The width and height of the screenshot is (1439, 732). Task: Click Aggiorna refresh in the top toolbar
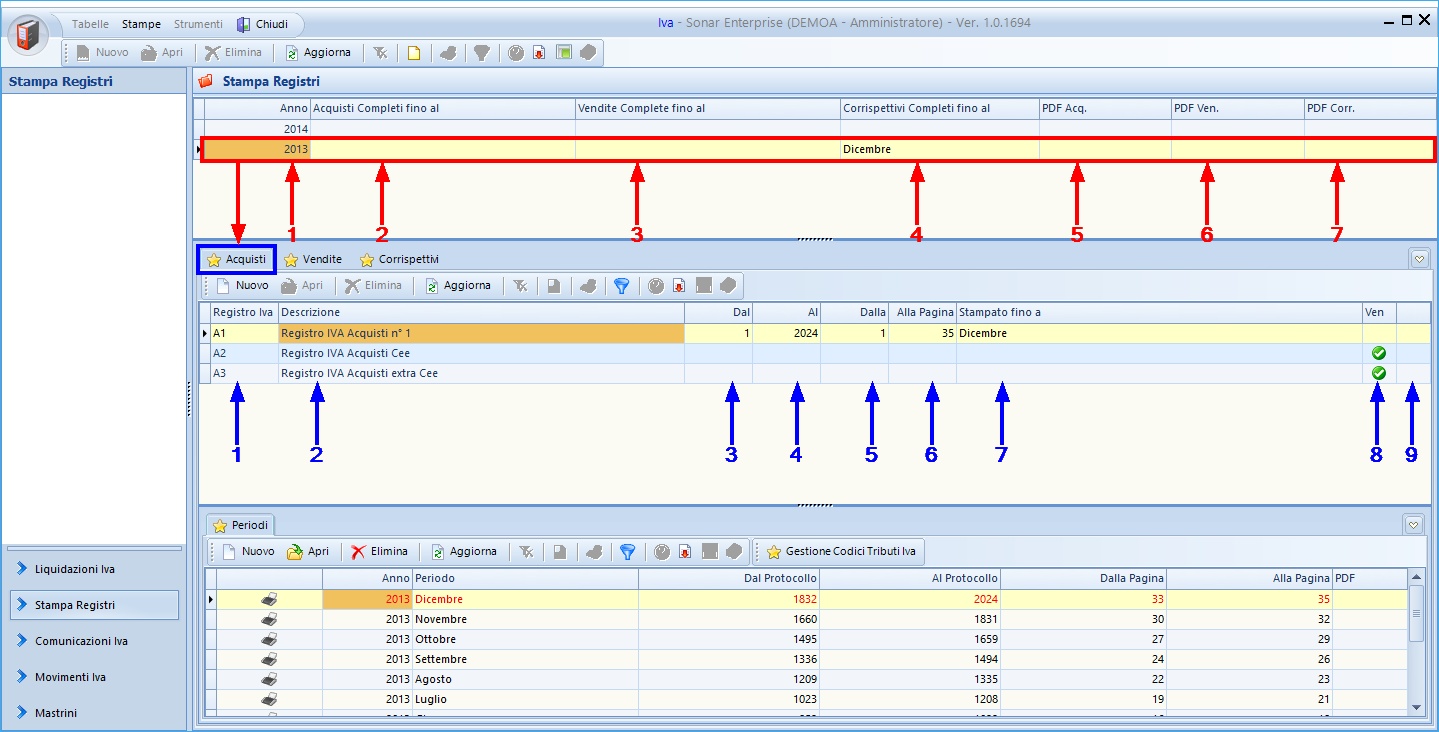[318, 53]
